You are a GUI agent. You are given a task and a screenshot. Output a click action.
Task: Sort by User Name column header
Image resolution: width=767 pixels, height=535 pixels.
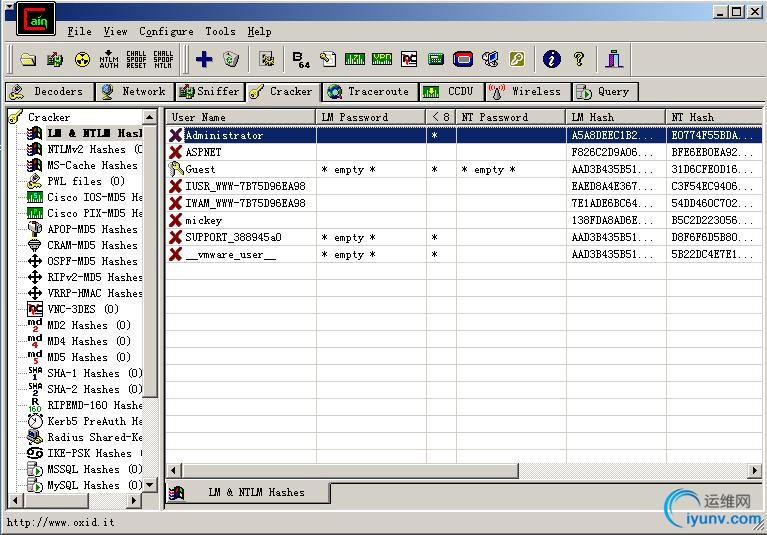241,117
